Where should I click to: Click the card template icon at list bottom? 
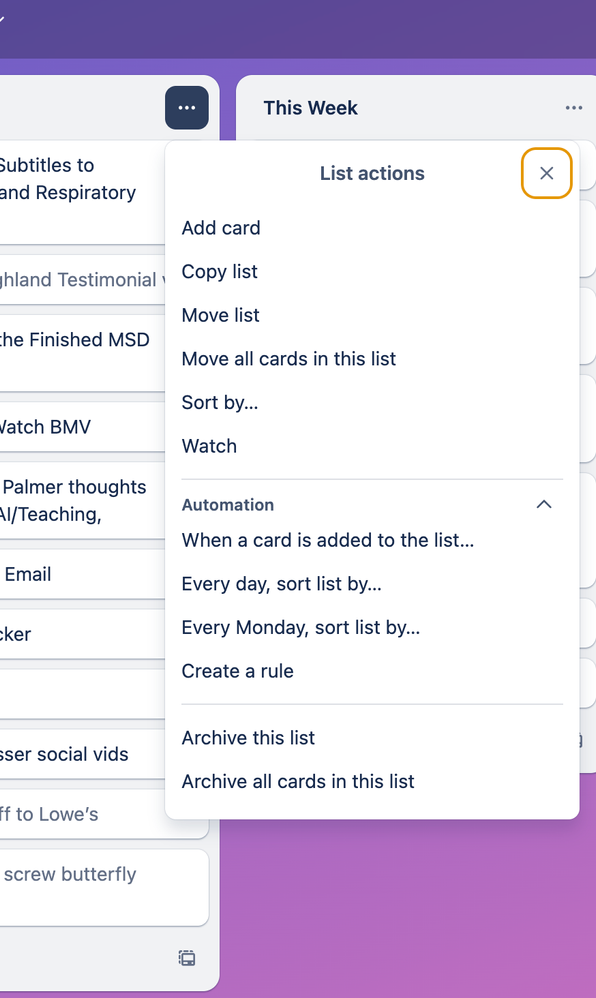tap(187, 958)
